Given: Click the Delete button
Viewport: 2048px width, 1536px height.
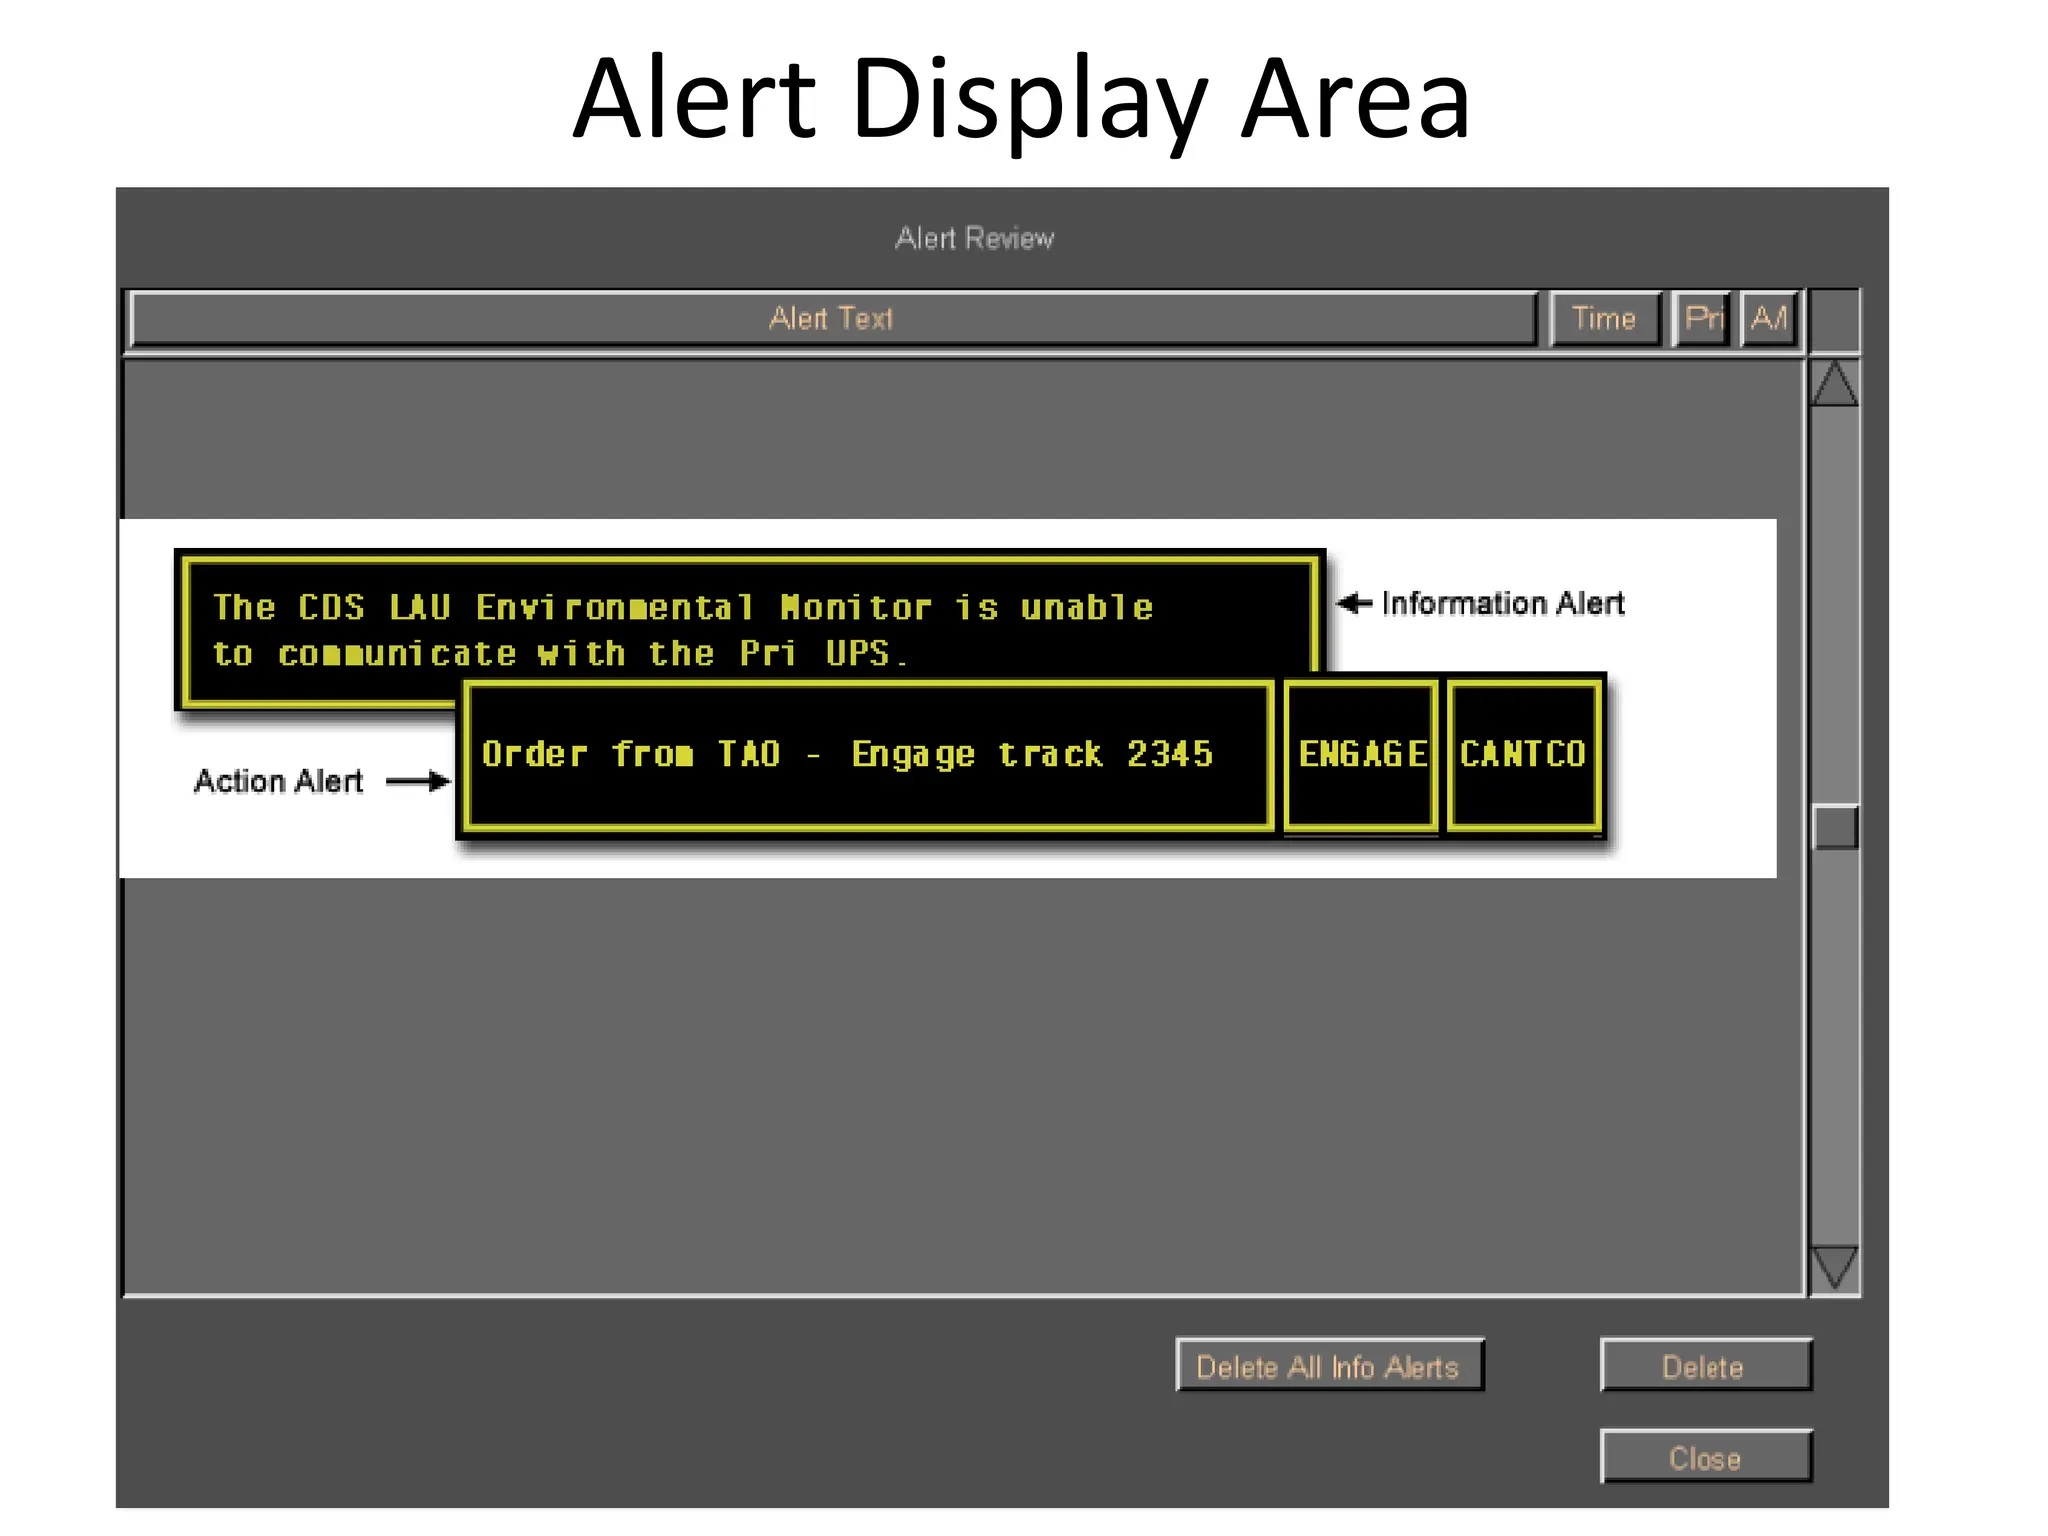Looking at the screenshot, I should (x=1705, y=1366).
